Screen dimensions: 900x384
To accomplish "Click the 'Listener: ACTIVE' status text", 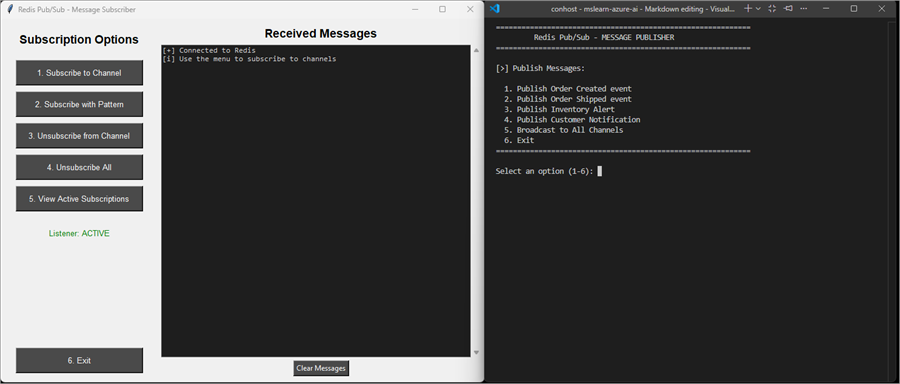I will tap(79, 234).
